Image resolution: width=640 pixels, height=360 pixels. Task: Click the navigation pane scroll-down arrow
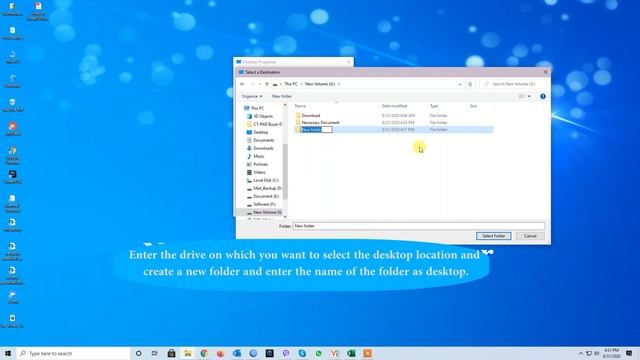285,217
